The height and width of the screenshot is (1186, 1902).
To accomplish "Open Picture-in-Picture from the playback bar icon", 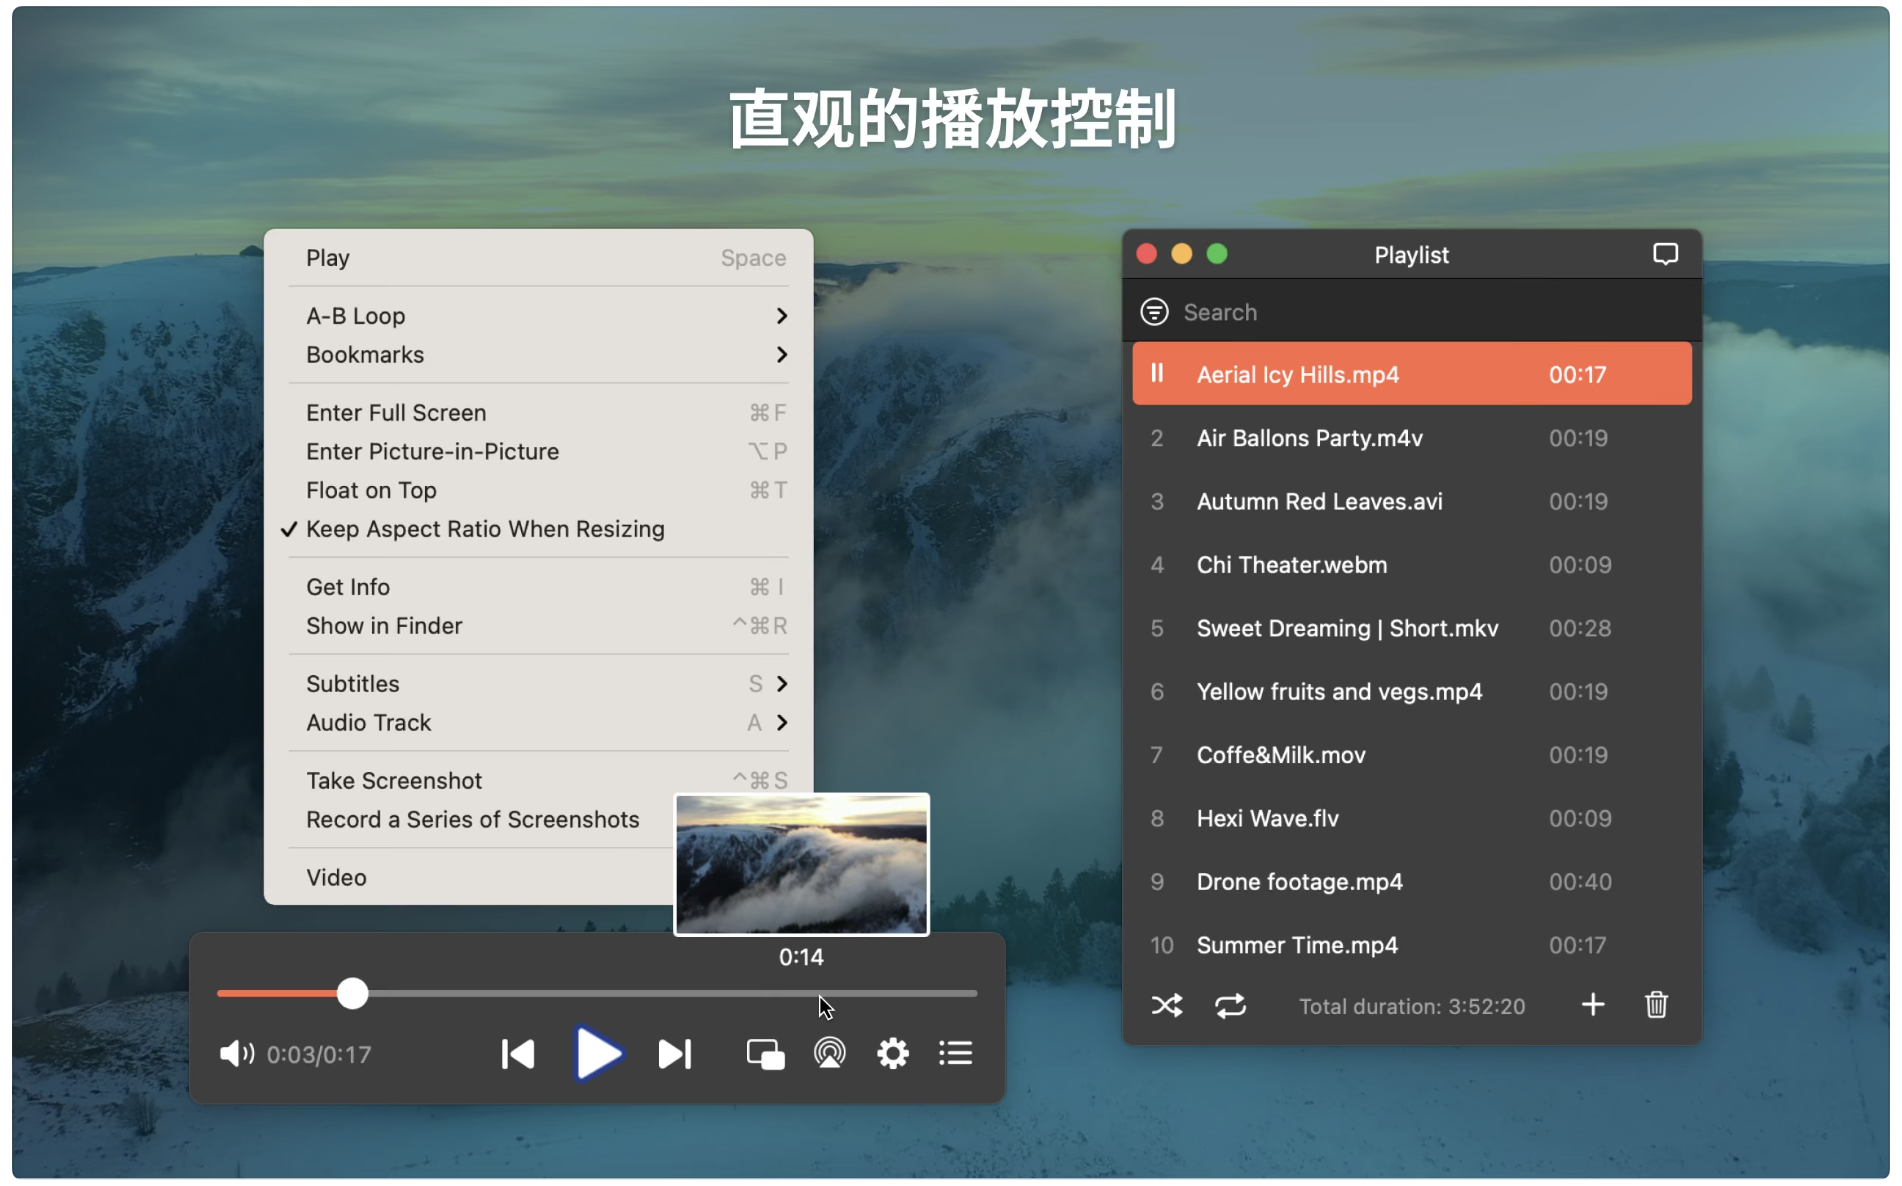I will tap(765, 1052).
